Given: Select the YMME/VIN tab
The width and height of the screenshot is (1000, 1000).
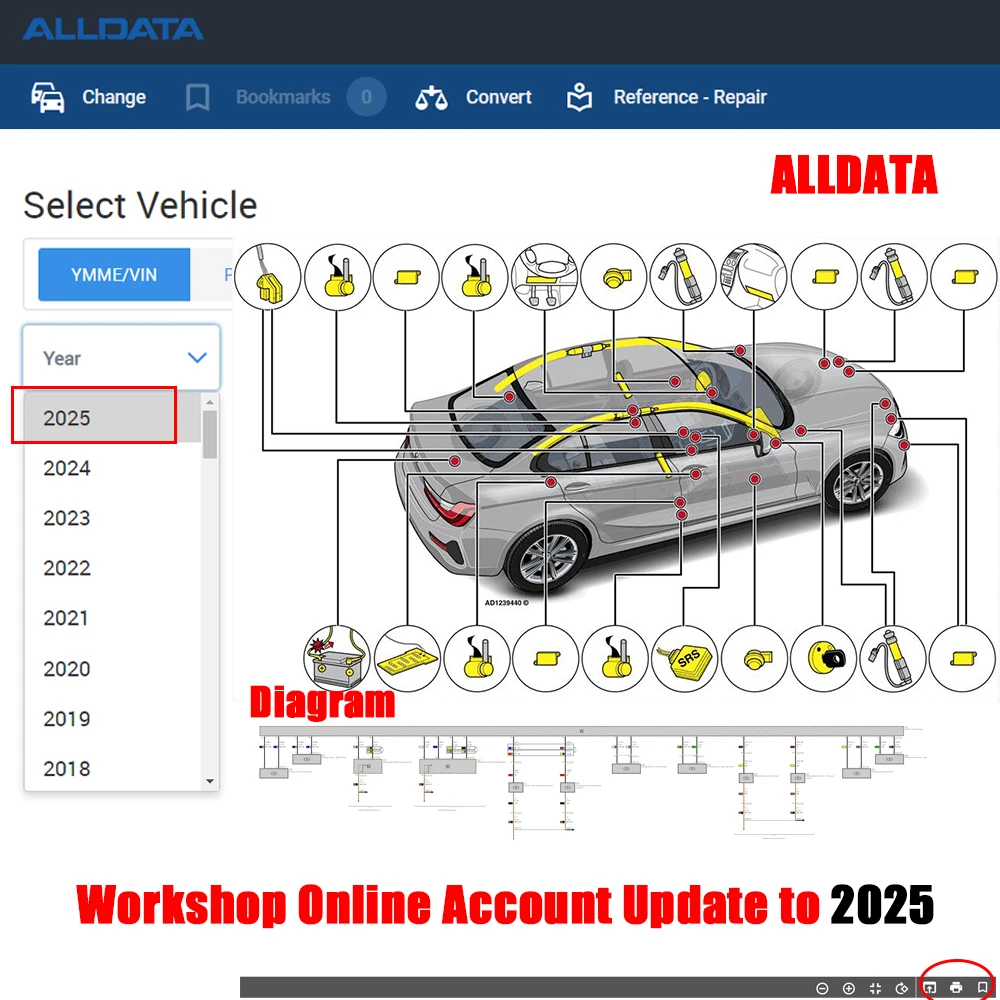Looking at the screenshot, I should [114, 275].
